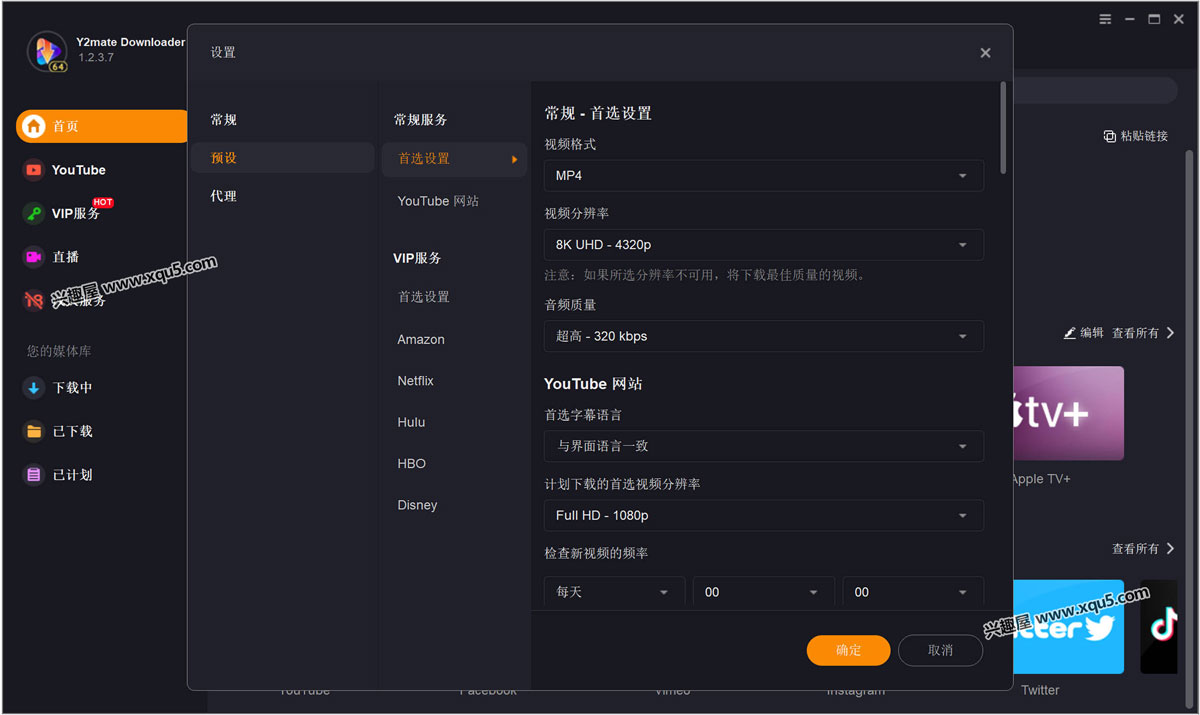The height and width of the screenshot is (715, 1200).
Task: Click the 确定 button
Action: (x=848, y=650)
